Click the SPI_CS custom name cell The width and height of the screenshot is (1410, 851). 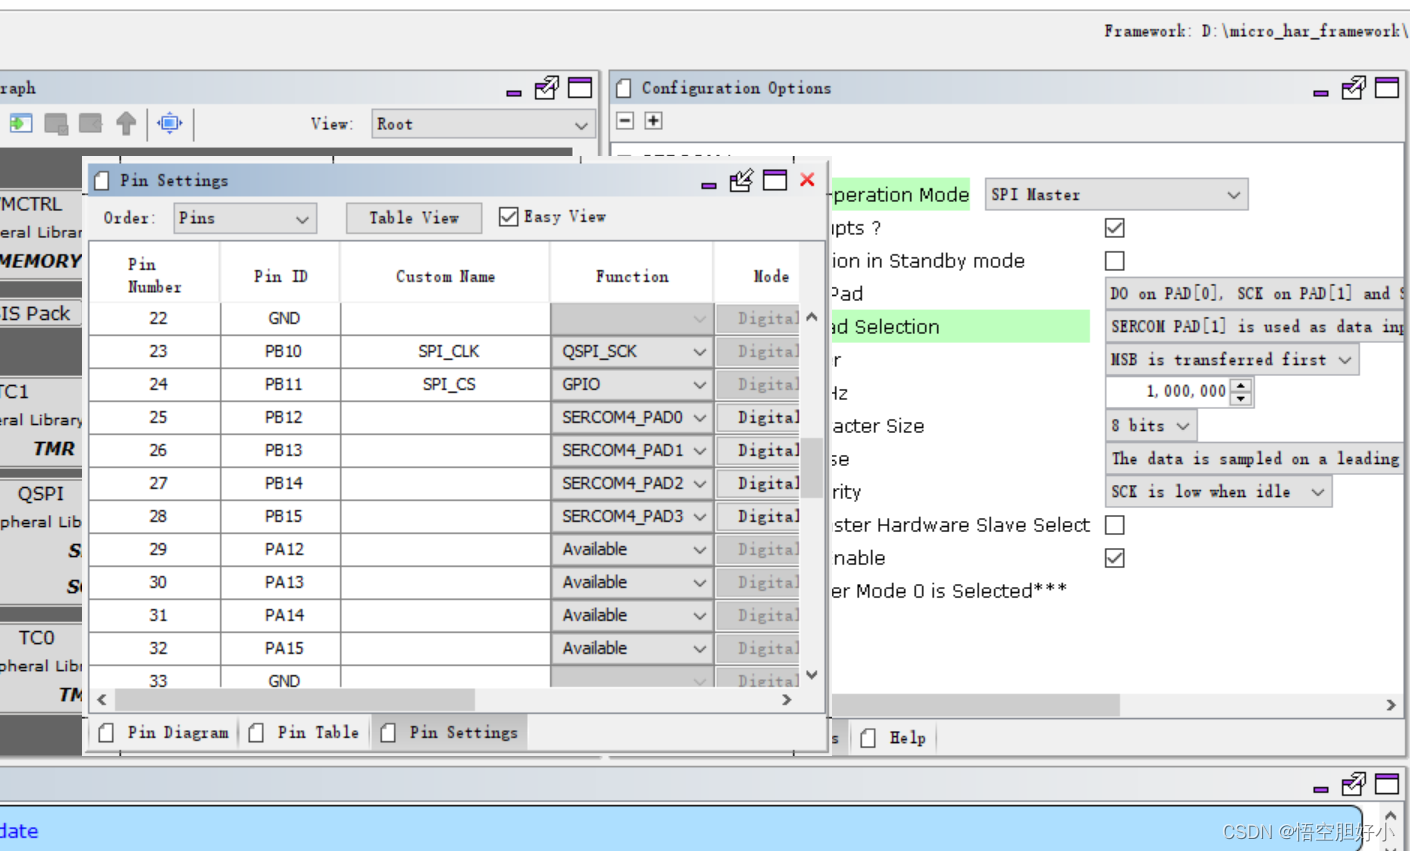[446, 385]
